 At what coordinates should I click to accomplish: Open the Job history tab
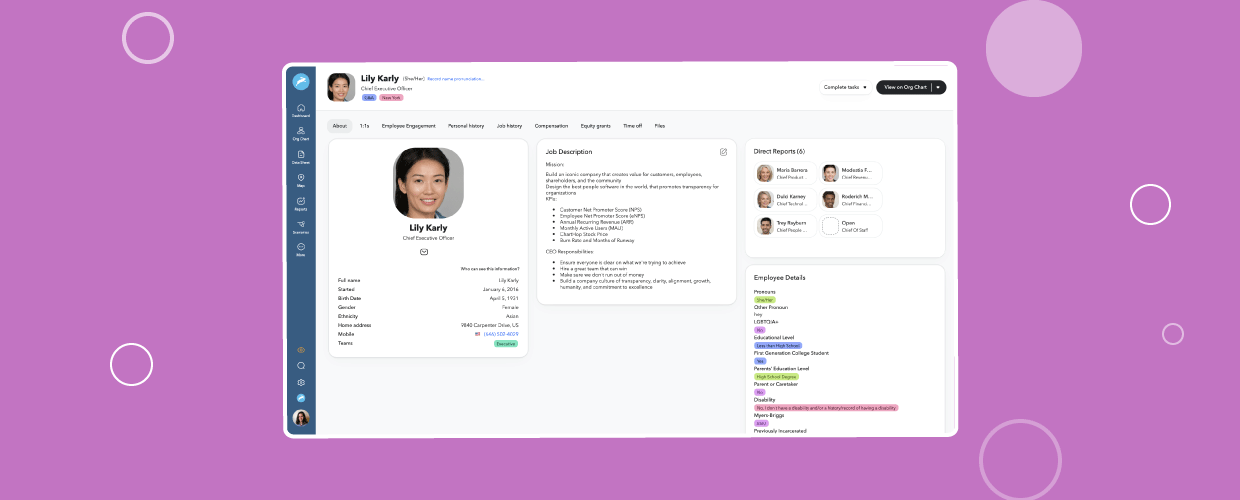[x=509, y=126]
